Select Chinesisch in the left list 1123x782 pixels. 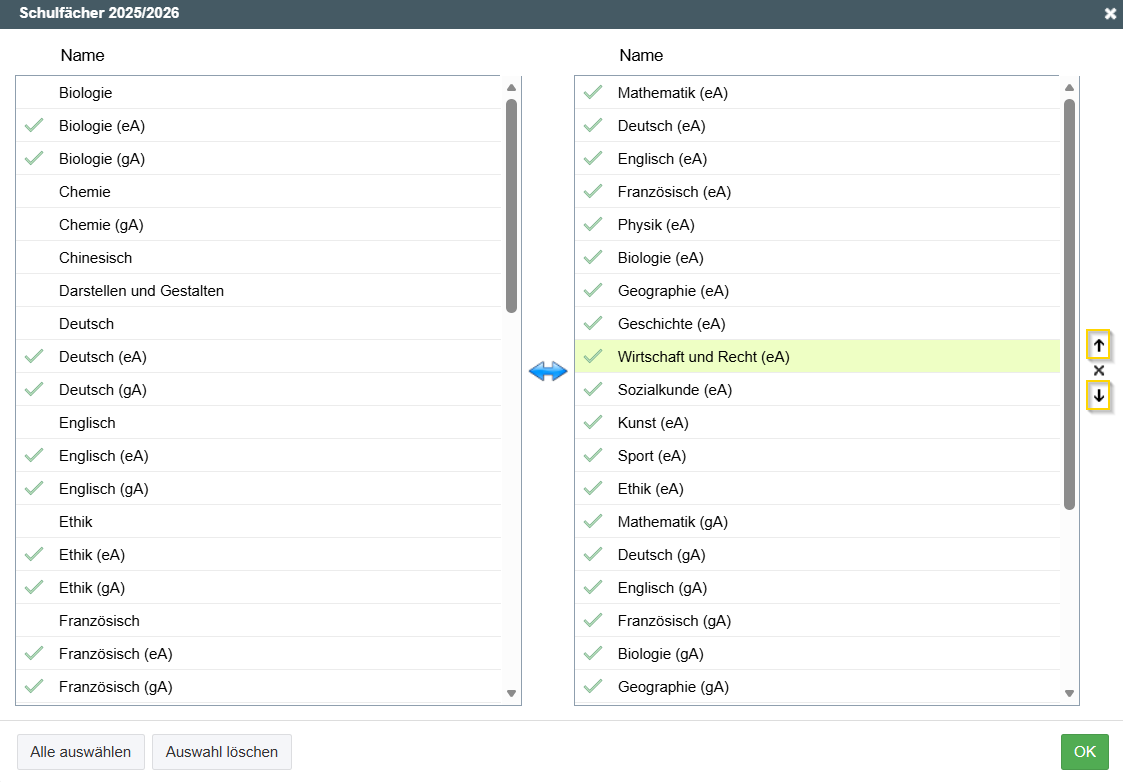(95, 258)
